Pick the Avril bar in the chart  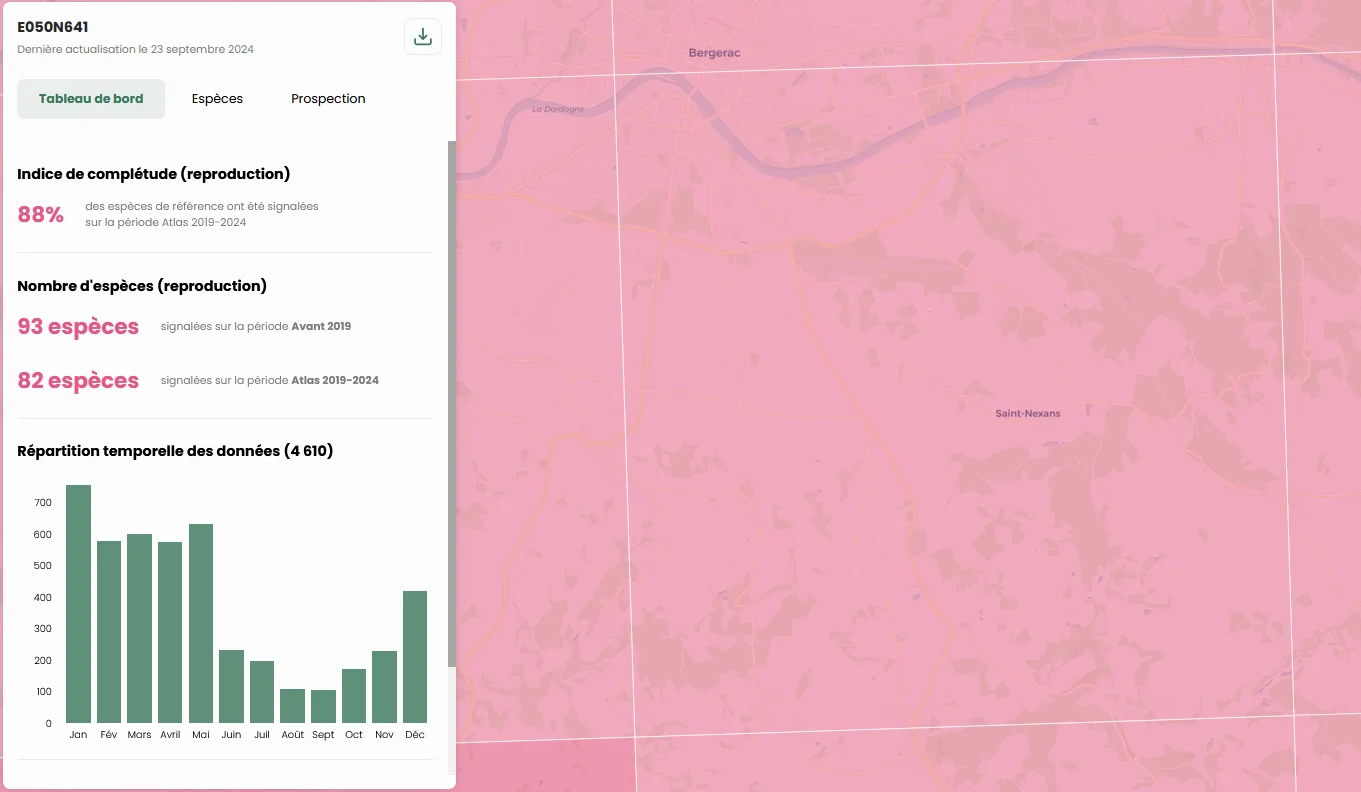170,632
